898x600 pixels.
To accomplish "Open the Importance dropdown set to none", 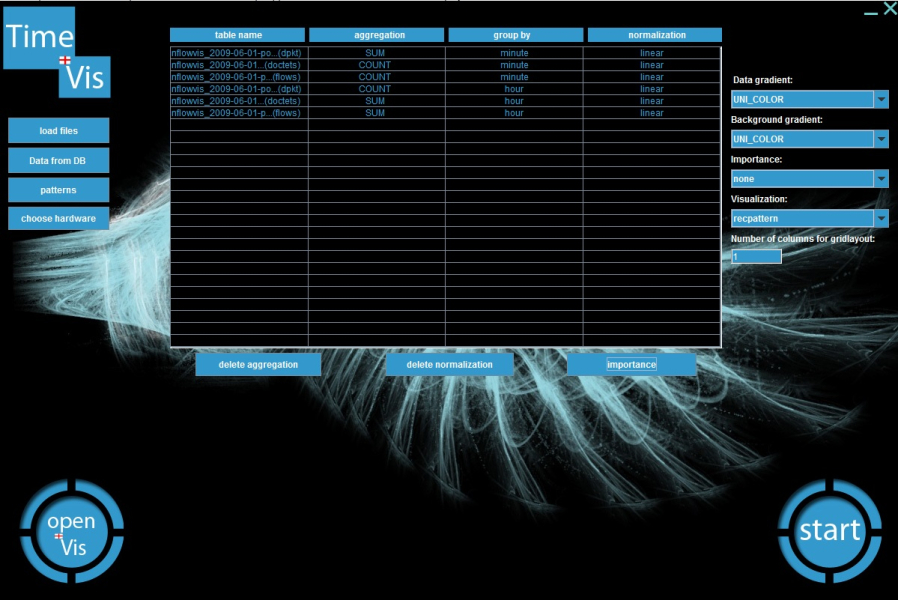I will pos(881,179).
